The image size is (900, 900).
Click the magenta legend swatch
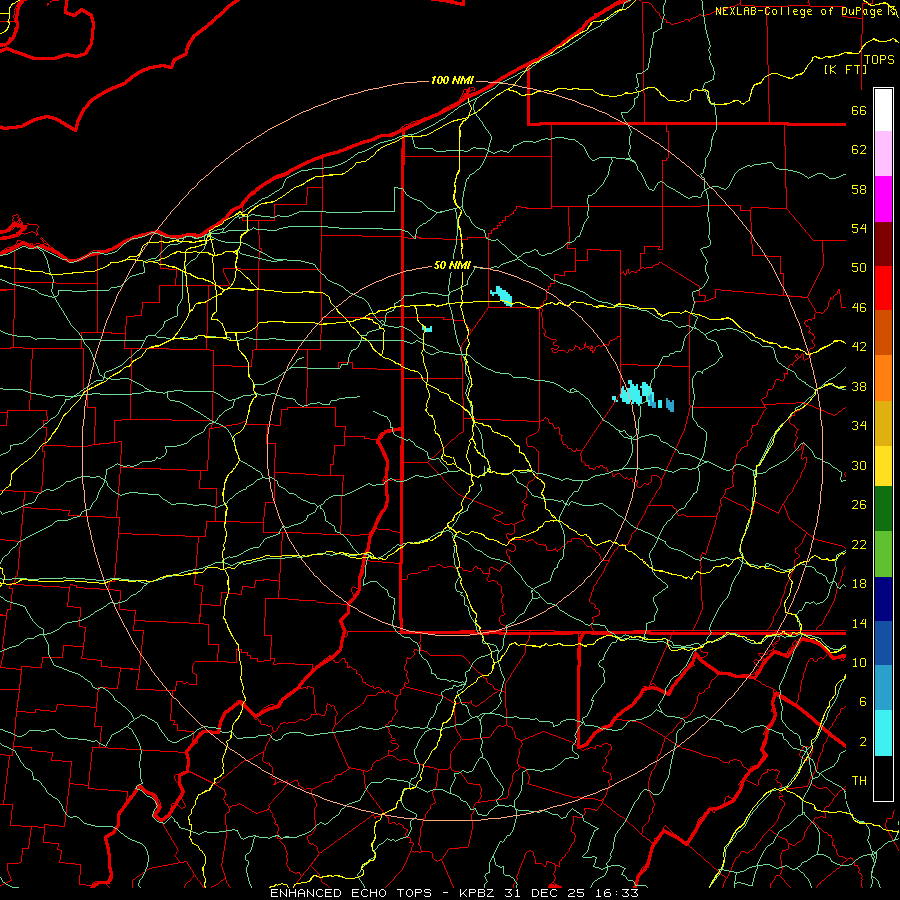pos(883,199)
